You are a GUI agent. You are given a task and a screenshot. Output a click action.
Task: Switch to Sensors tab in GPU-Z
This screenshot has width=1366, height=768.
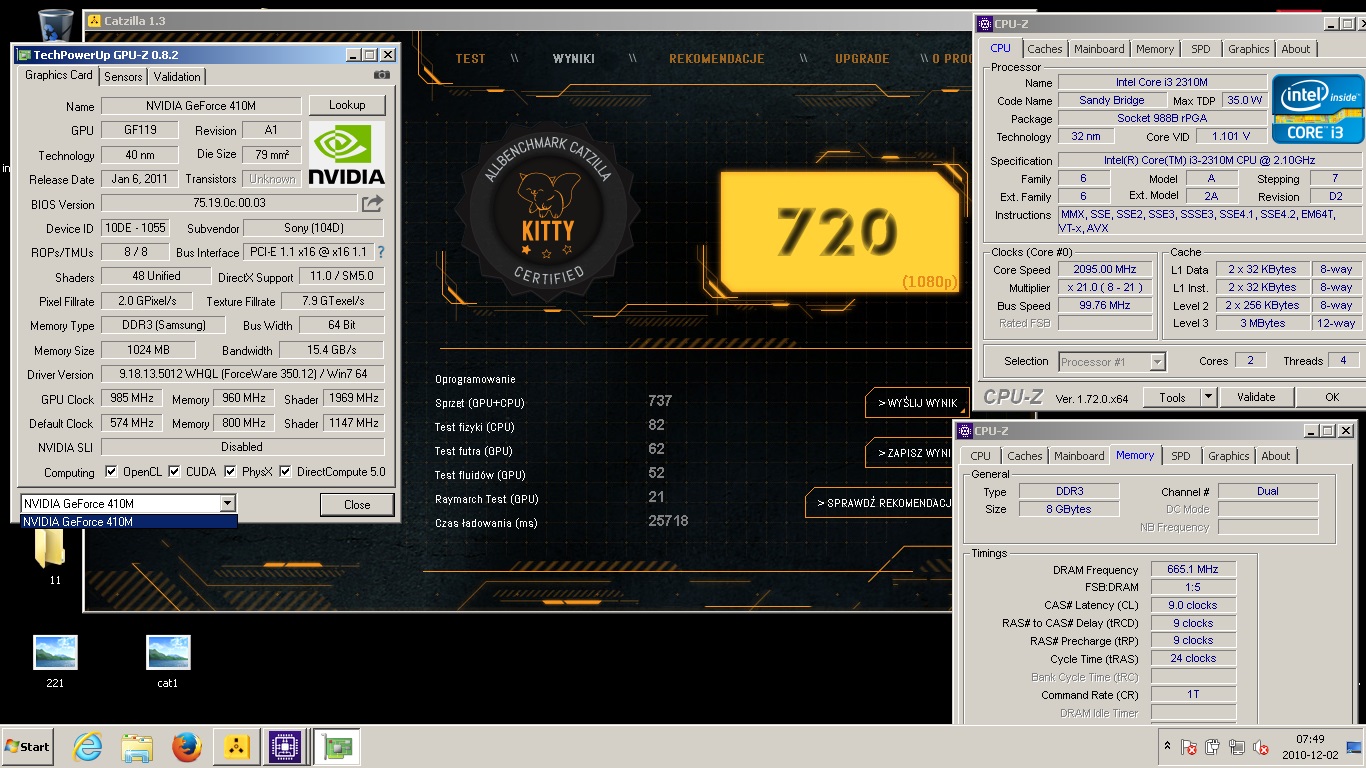(123, 76)
